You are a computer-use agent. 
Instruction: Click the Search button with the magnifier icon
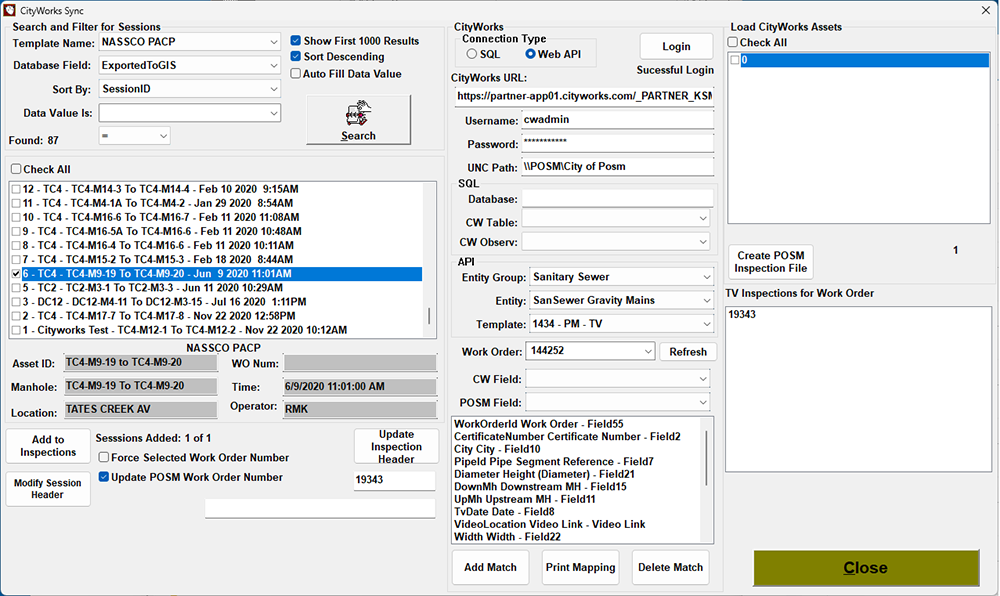pyautogui.click(x=358, y=120)
